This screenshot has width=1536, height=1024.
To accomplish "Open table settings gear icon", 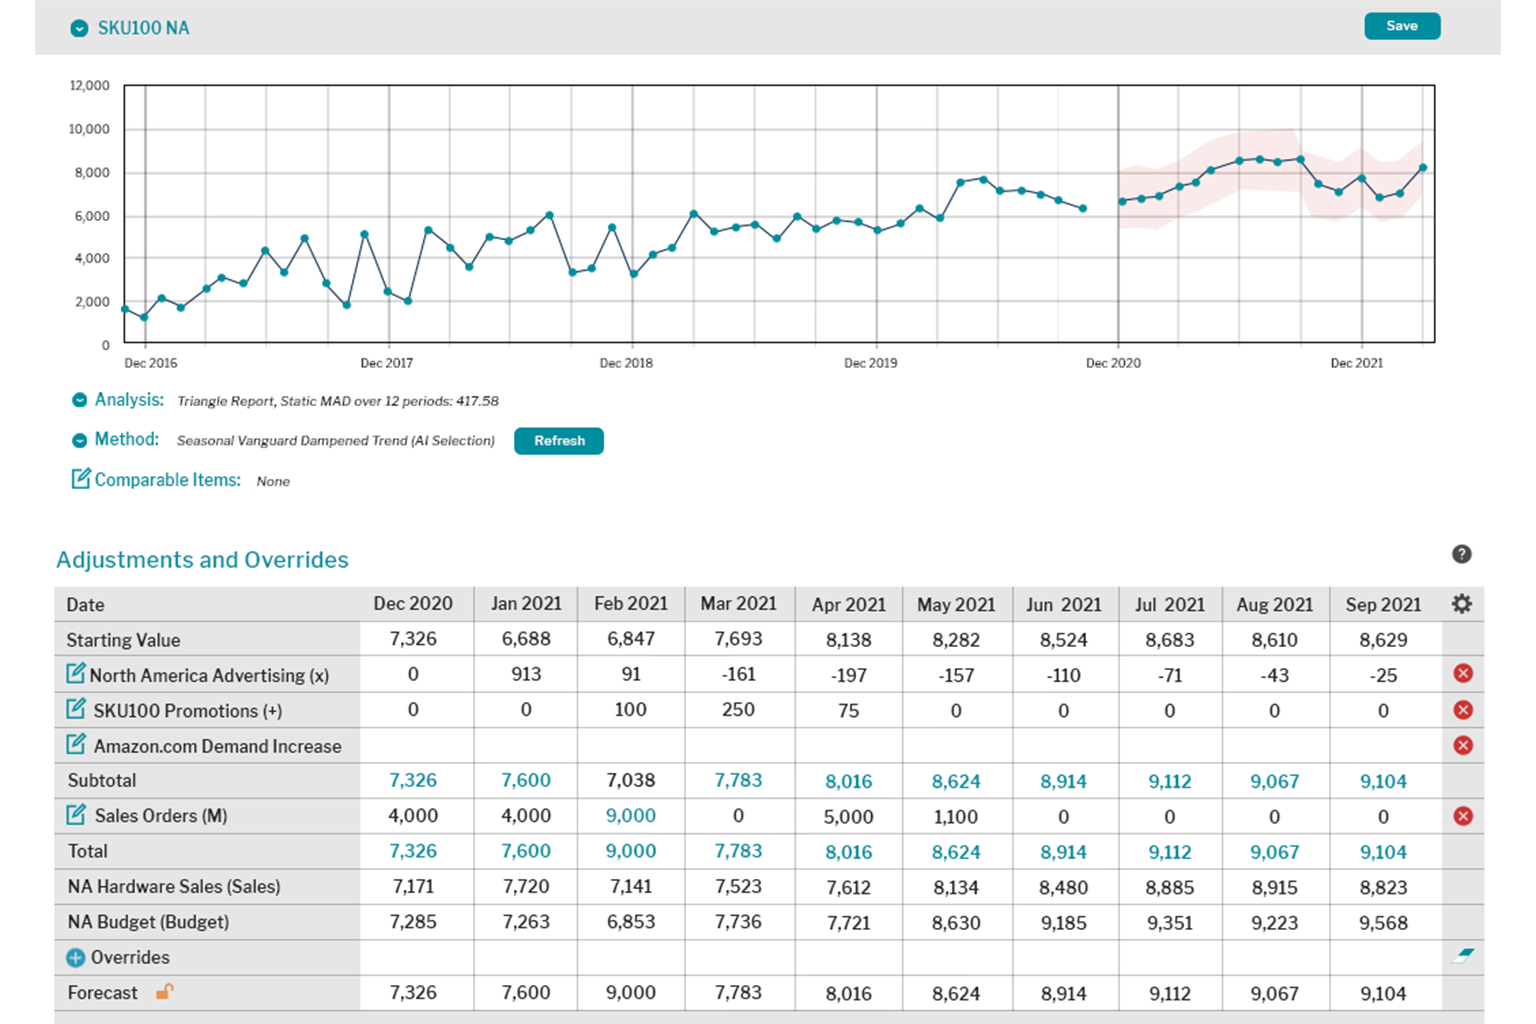I will click(x=1462, y=604).
